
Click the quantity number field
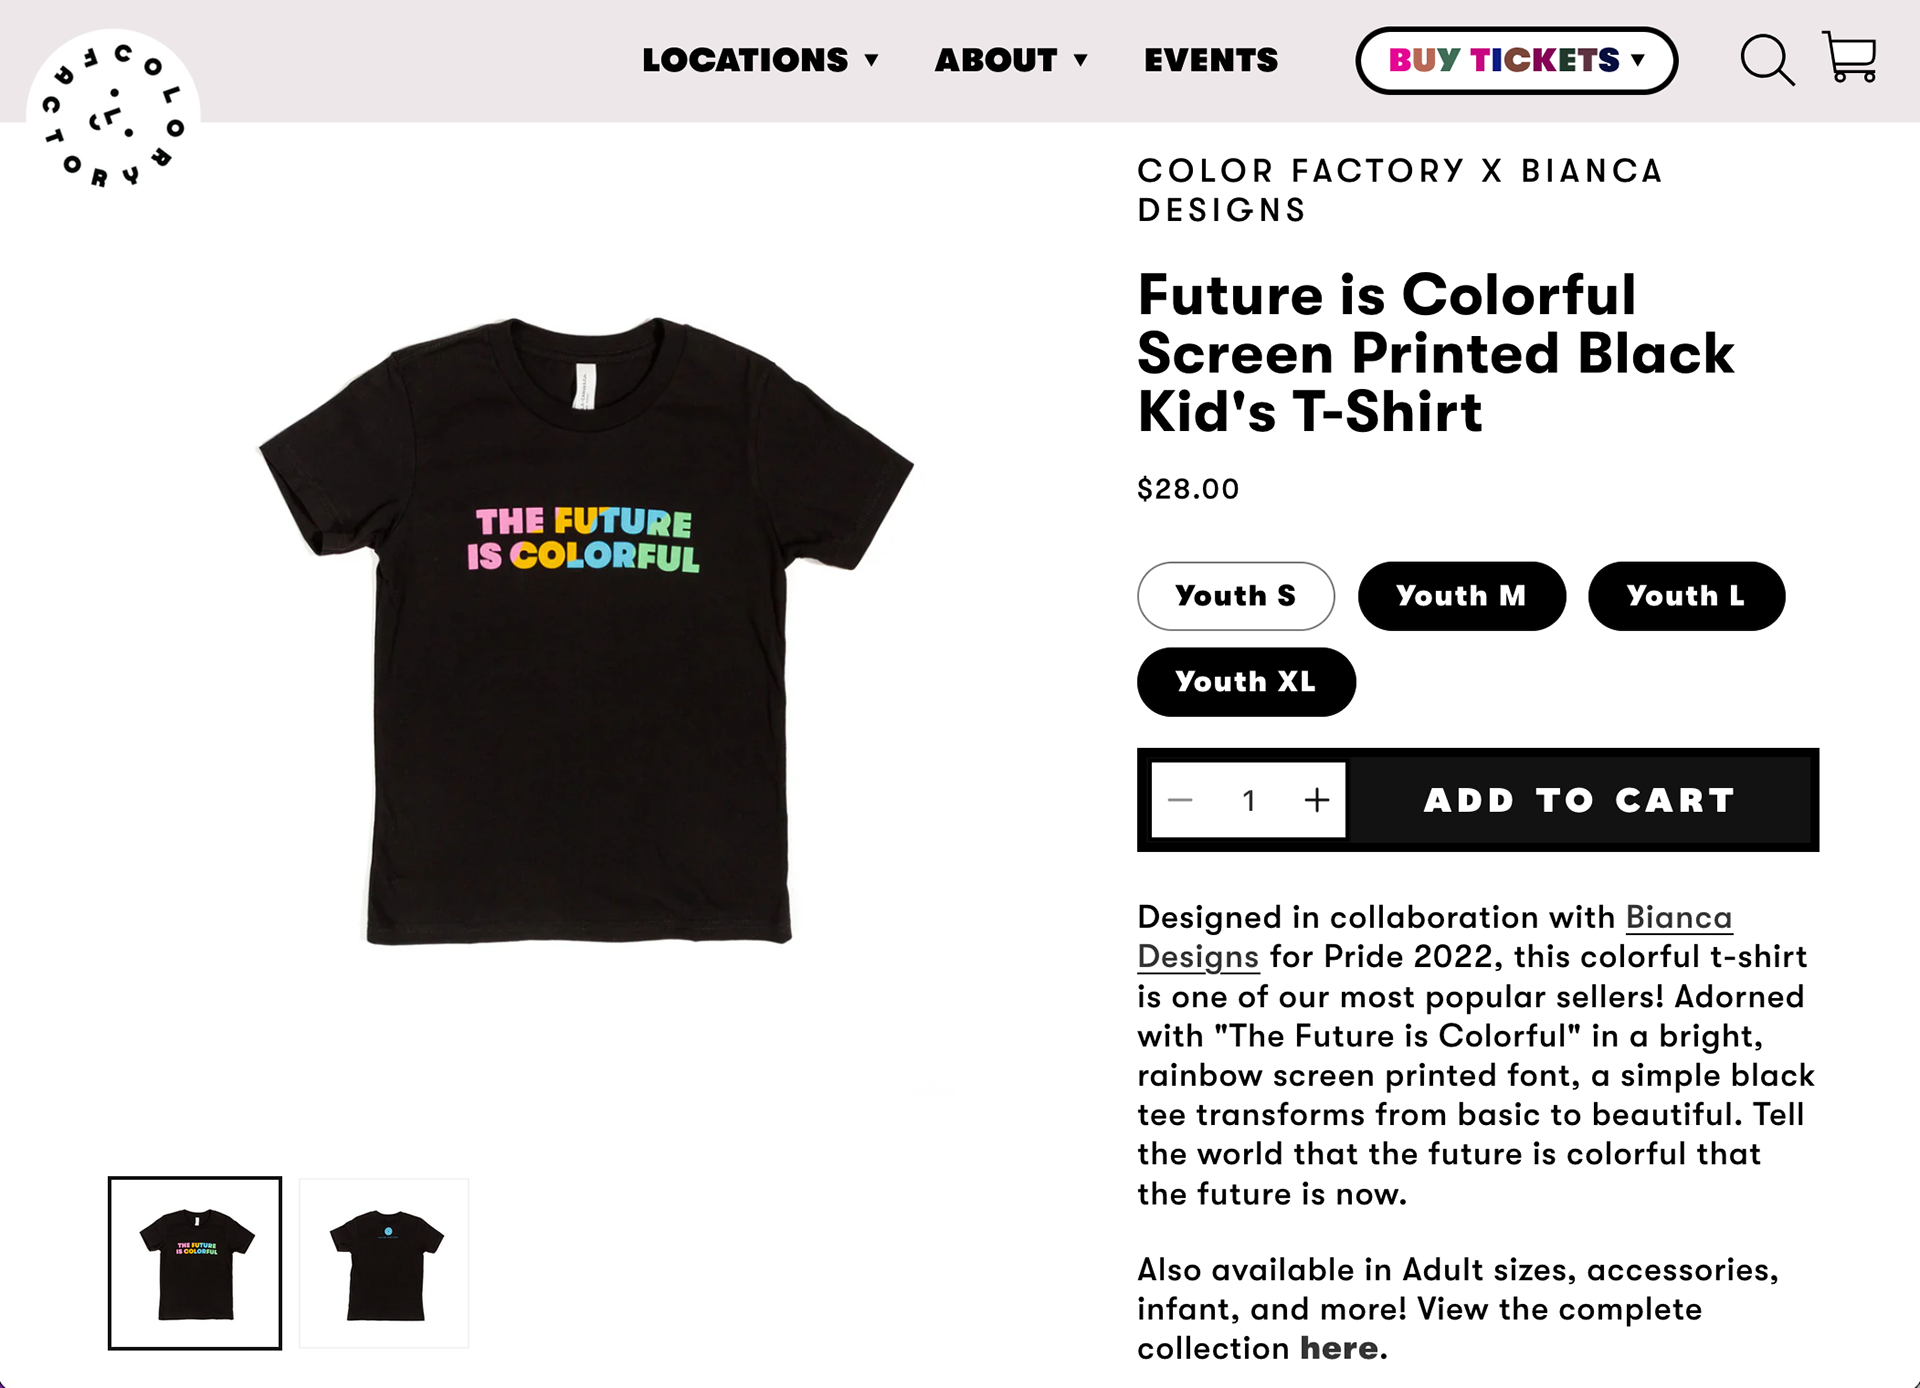coord(1249,800)
